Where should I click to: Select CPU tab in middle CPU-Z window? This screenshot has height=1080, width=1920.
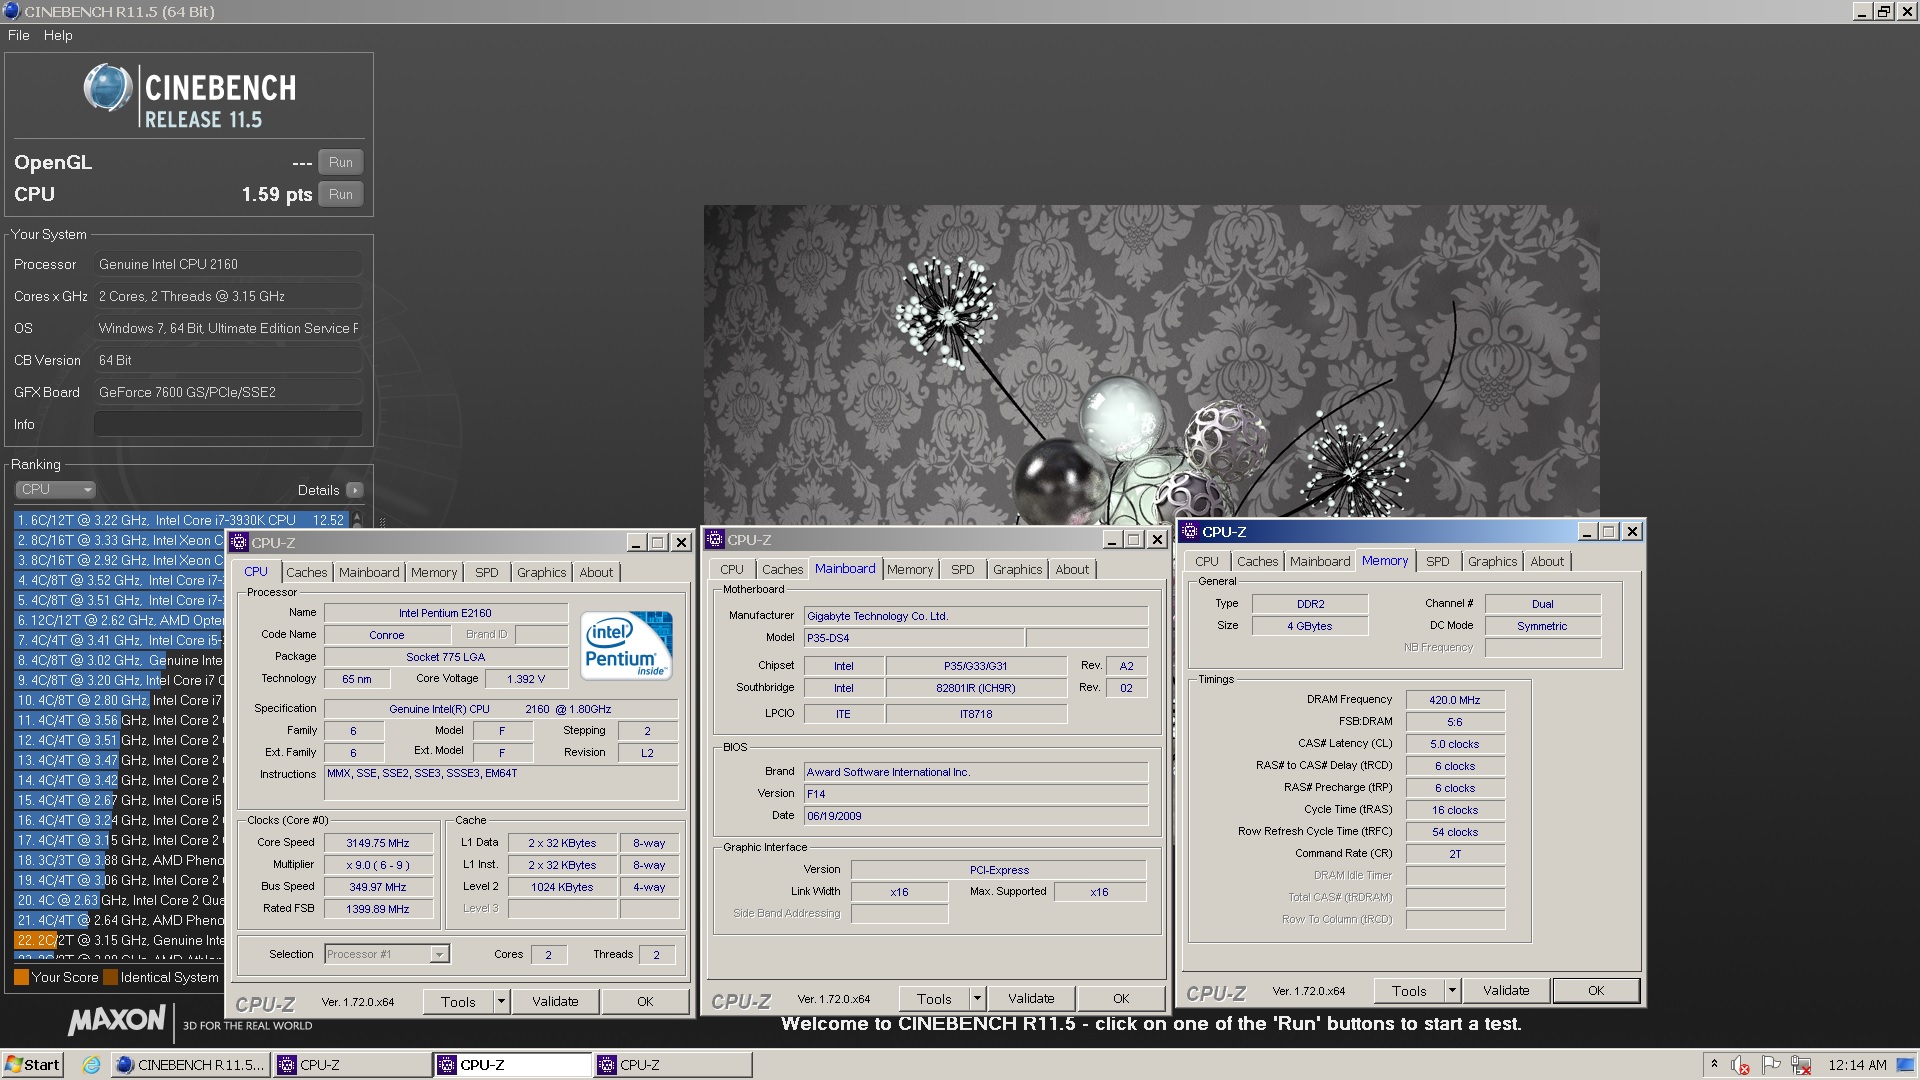[732, 569]
